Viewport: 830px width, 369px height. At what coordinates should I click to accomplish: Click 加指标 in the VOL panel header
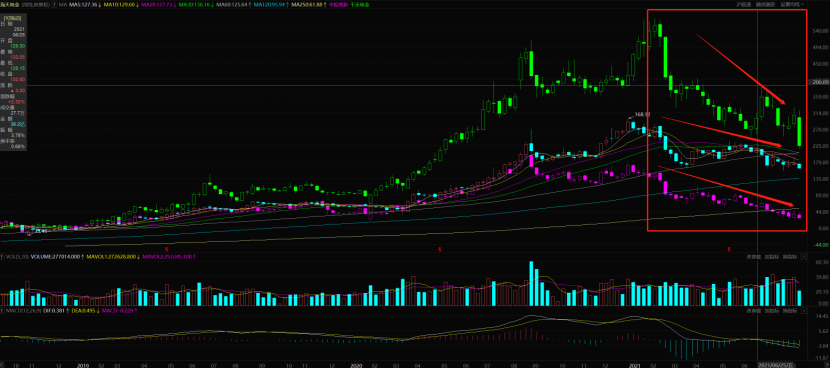(x=772, y=257)
